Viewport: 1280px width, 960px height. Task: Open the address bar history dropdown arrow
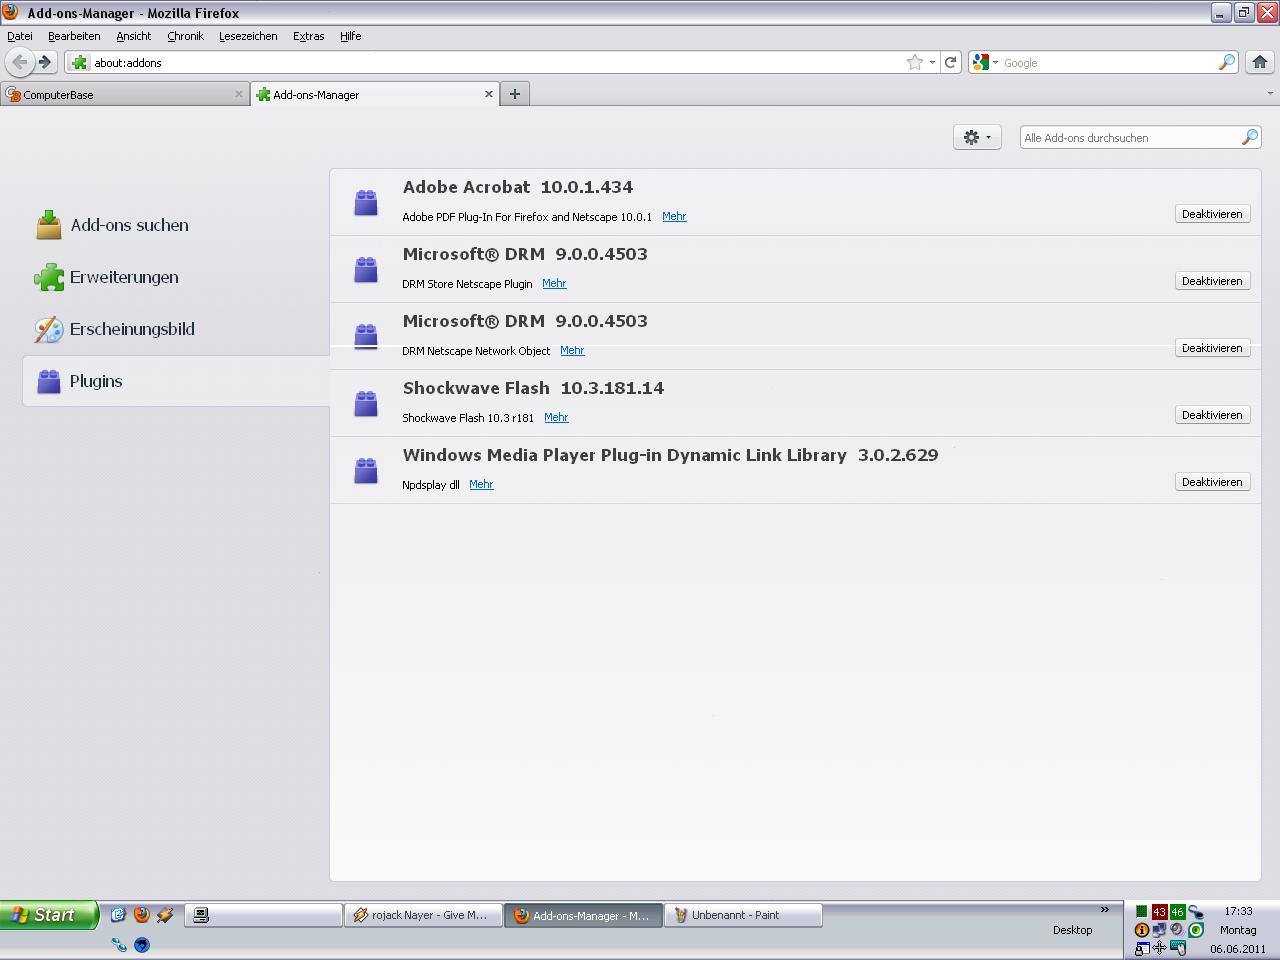pyautogui.click(x=932, y=62)
